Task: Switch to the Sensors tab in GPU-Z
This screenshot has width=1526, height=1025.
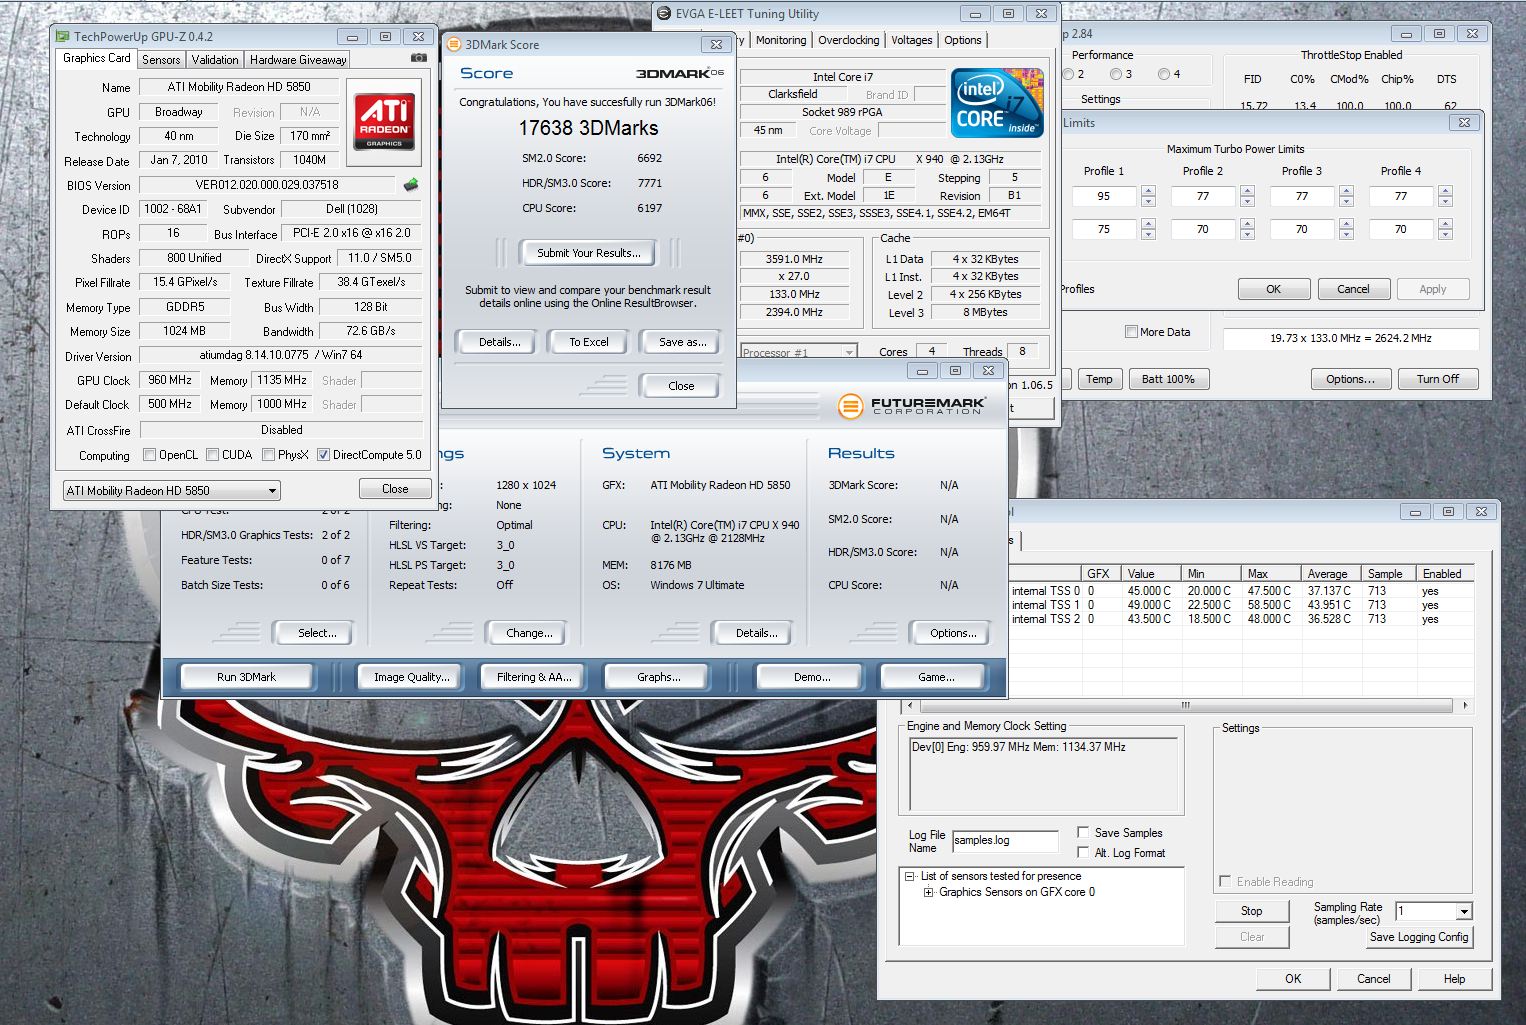Action: point(161,60)
